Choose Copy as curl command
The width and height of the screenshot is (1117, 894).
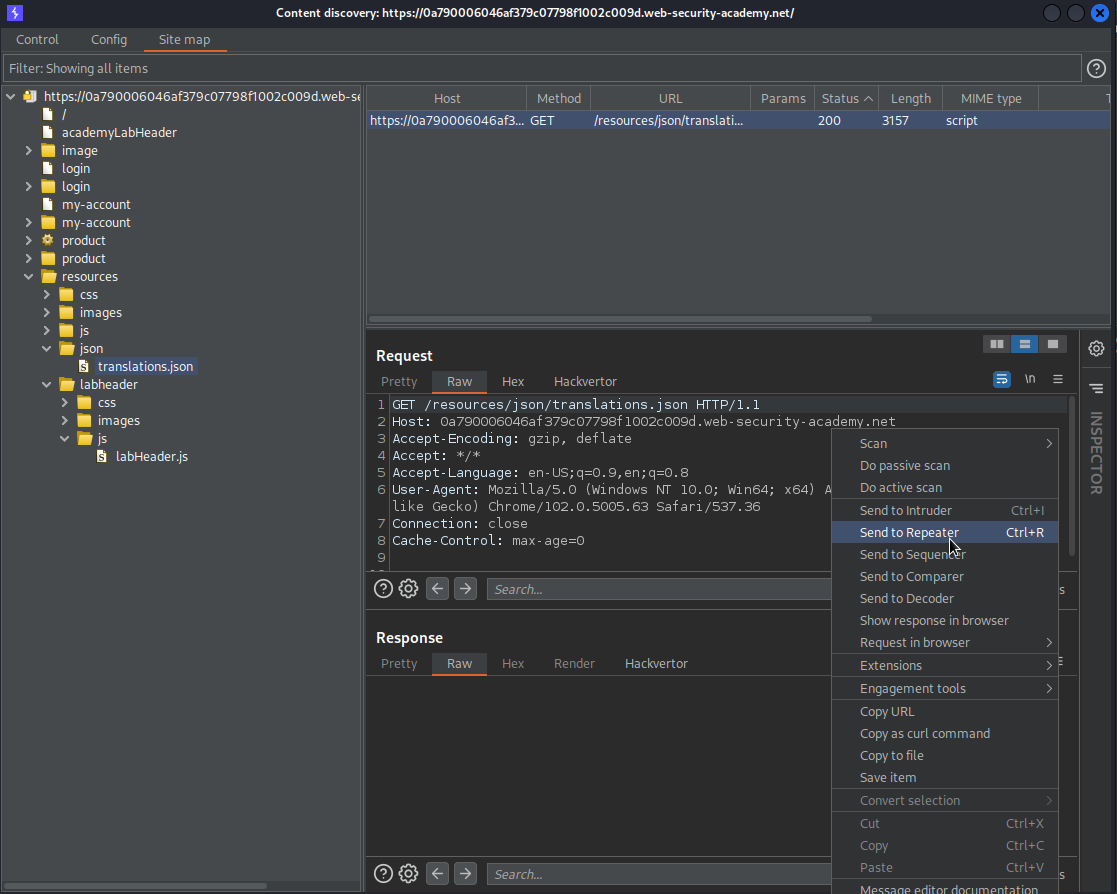(x=945, y=733)
